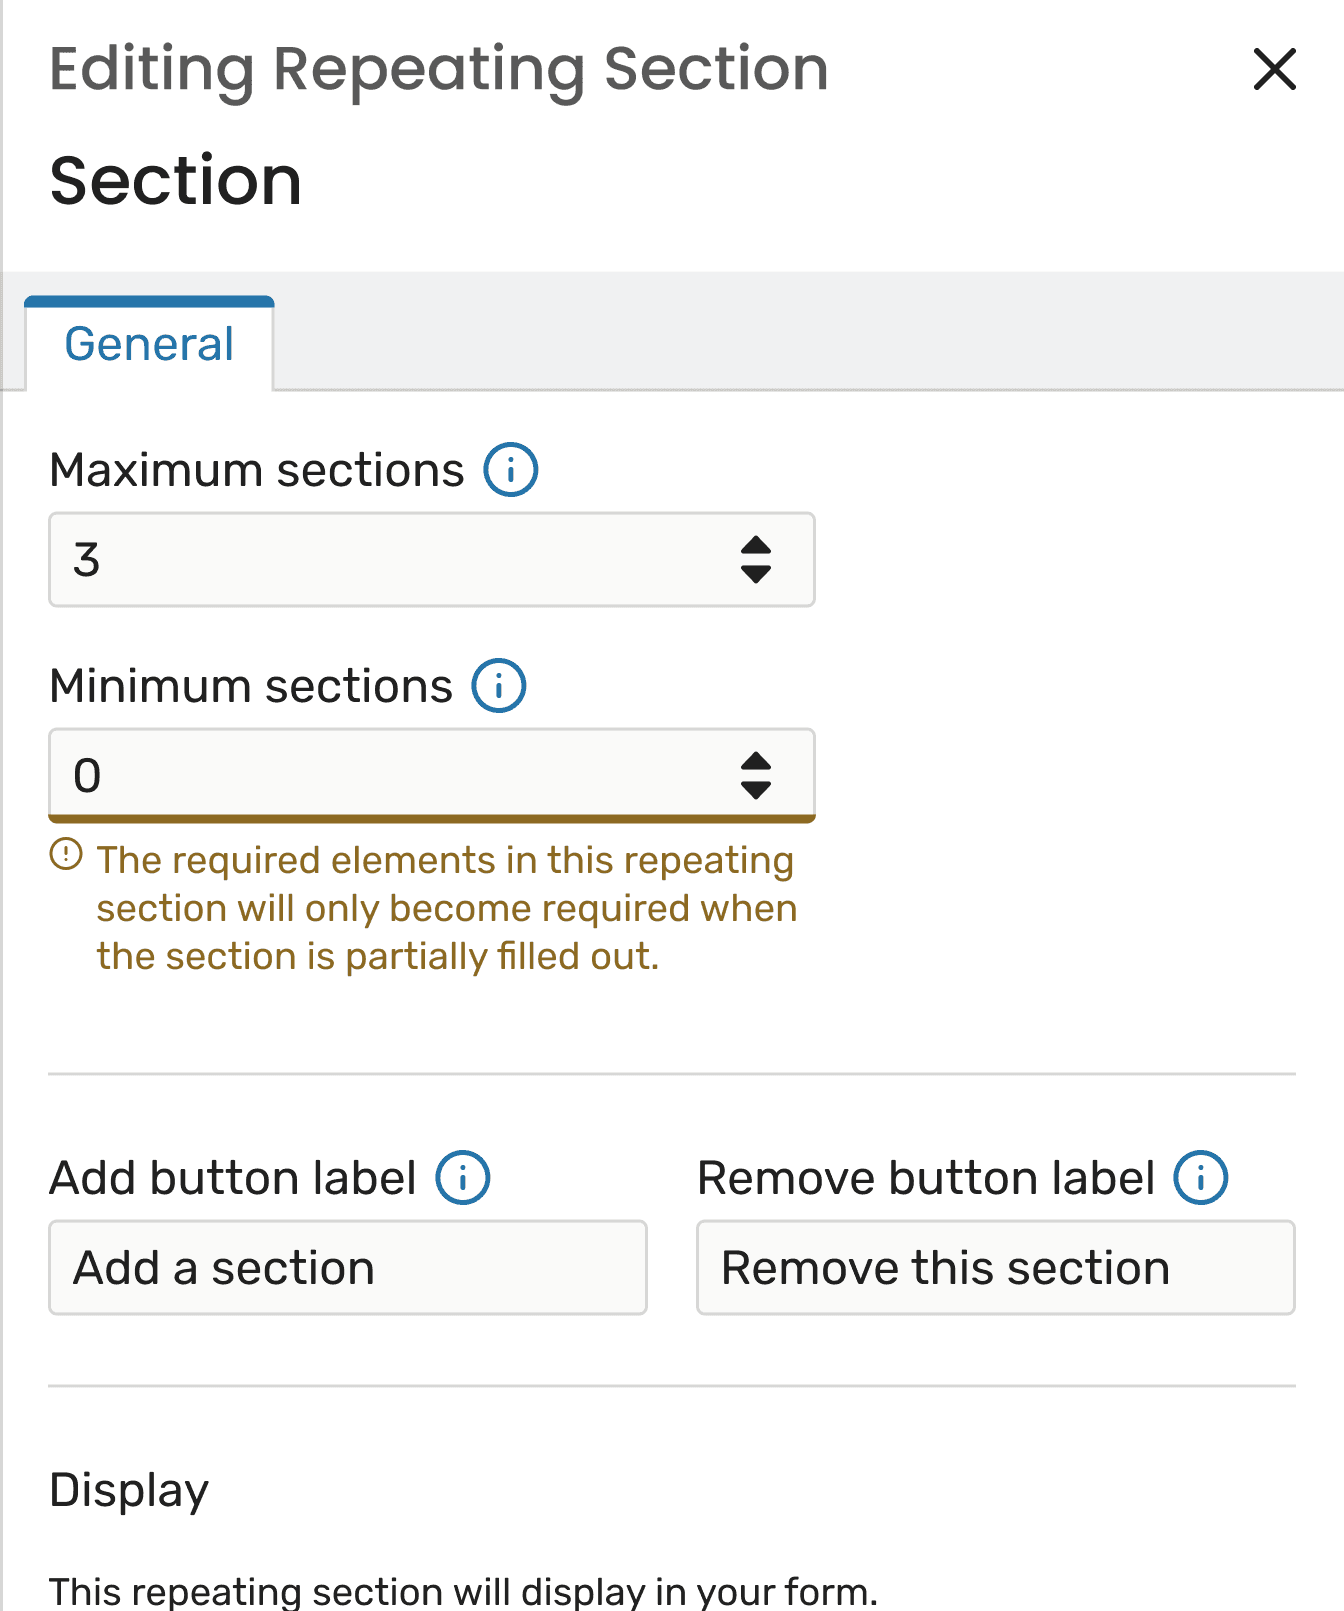Image resolution: width=1344 pixels, height=1611 pixels.
Task: Close the Editing Repeating Section panel
Action: pyautogui.click(x=1274, y=70)
